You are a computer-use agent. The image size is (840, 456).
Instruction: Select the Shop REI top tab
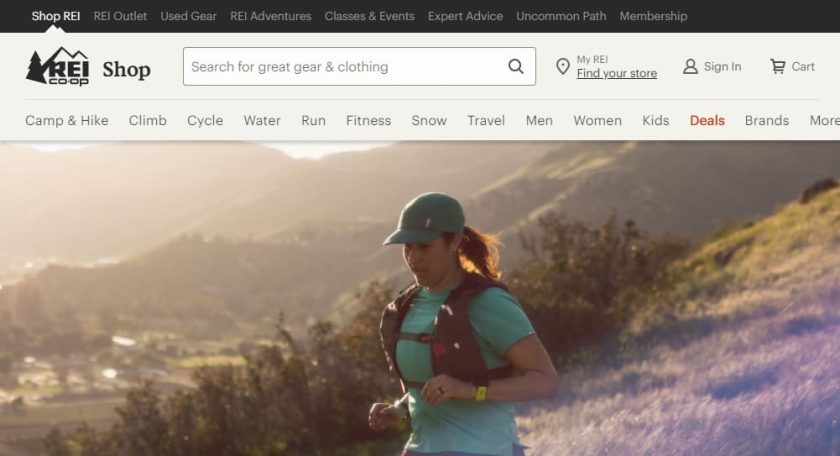pos(56,16)
